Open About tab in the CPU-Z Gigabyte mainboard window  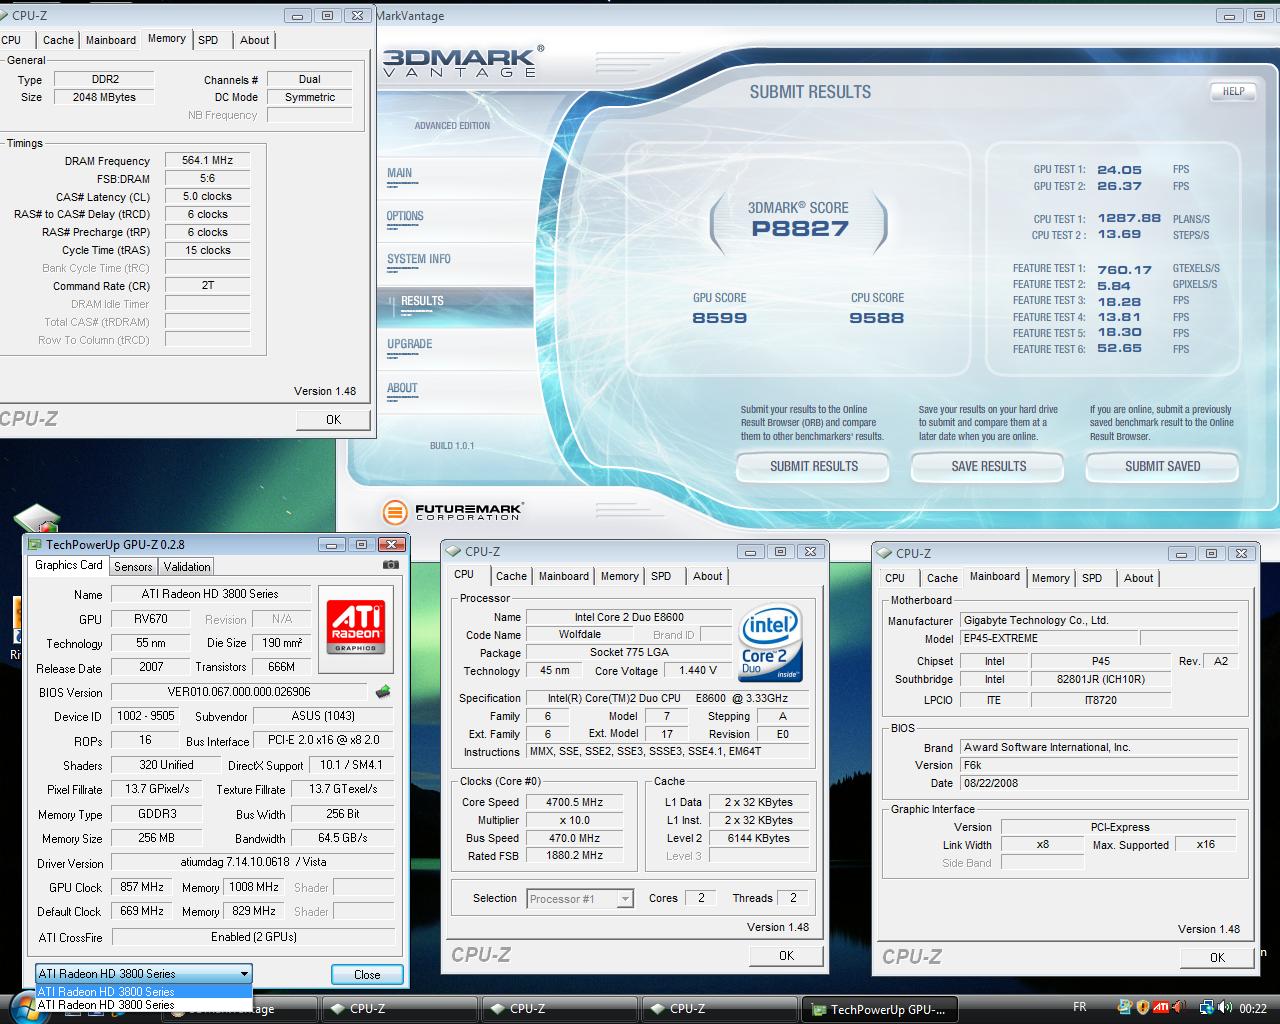pyautogui.click(x=1138, y=578)
